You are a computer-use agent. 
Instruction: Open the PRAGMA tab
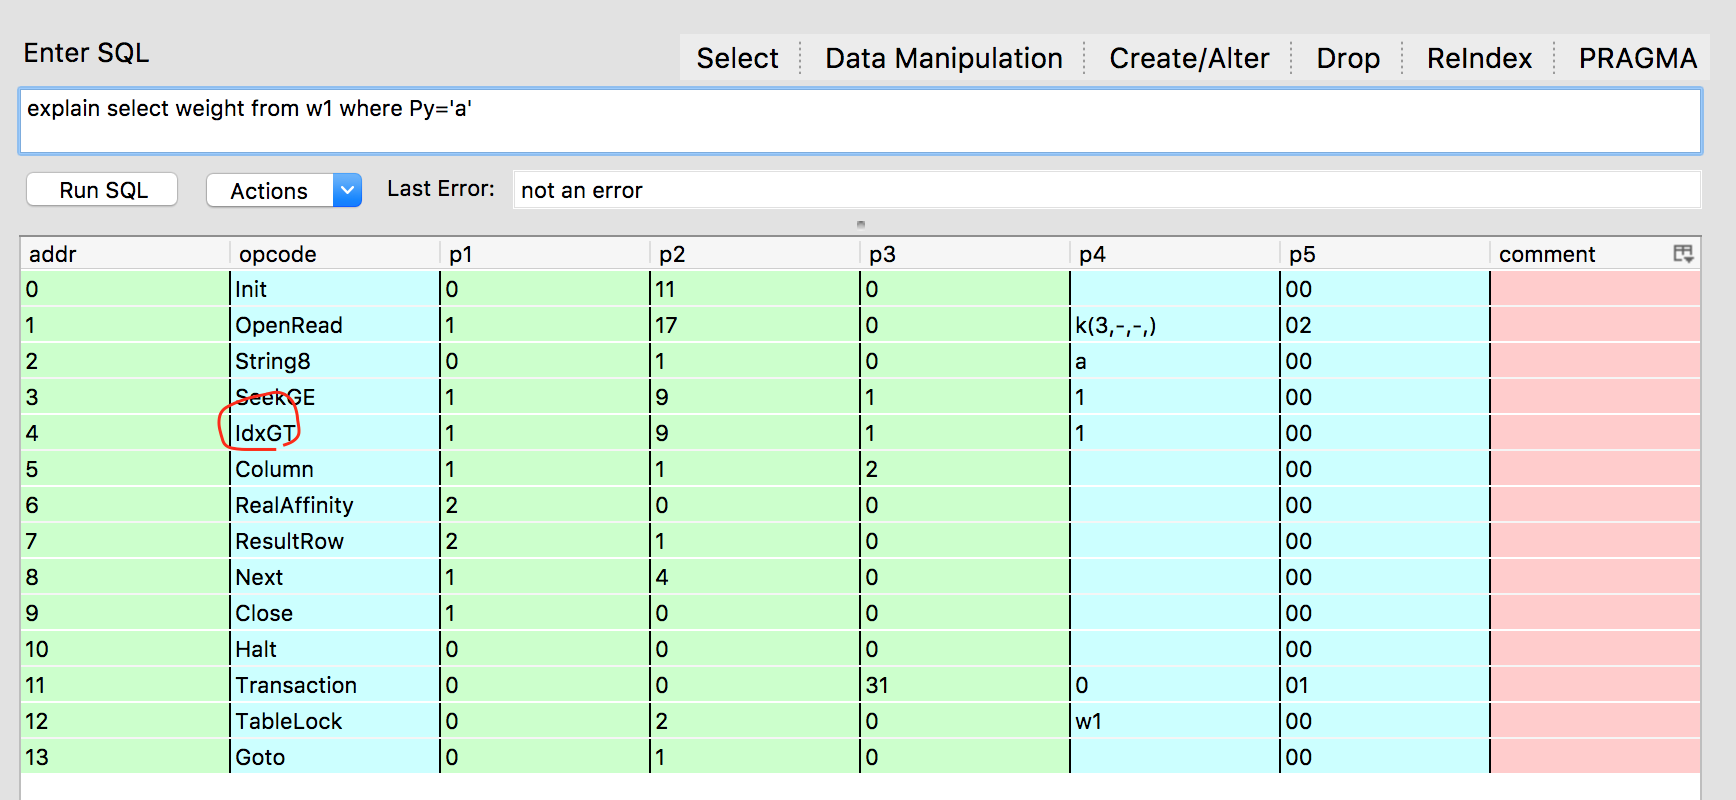pos(1637,59)
